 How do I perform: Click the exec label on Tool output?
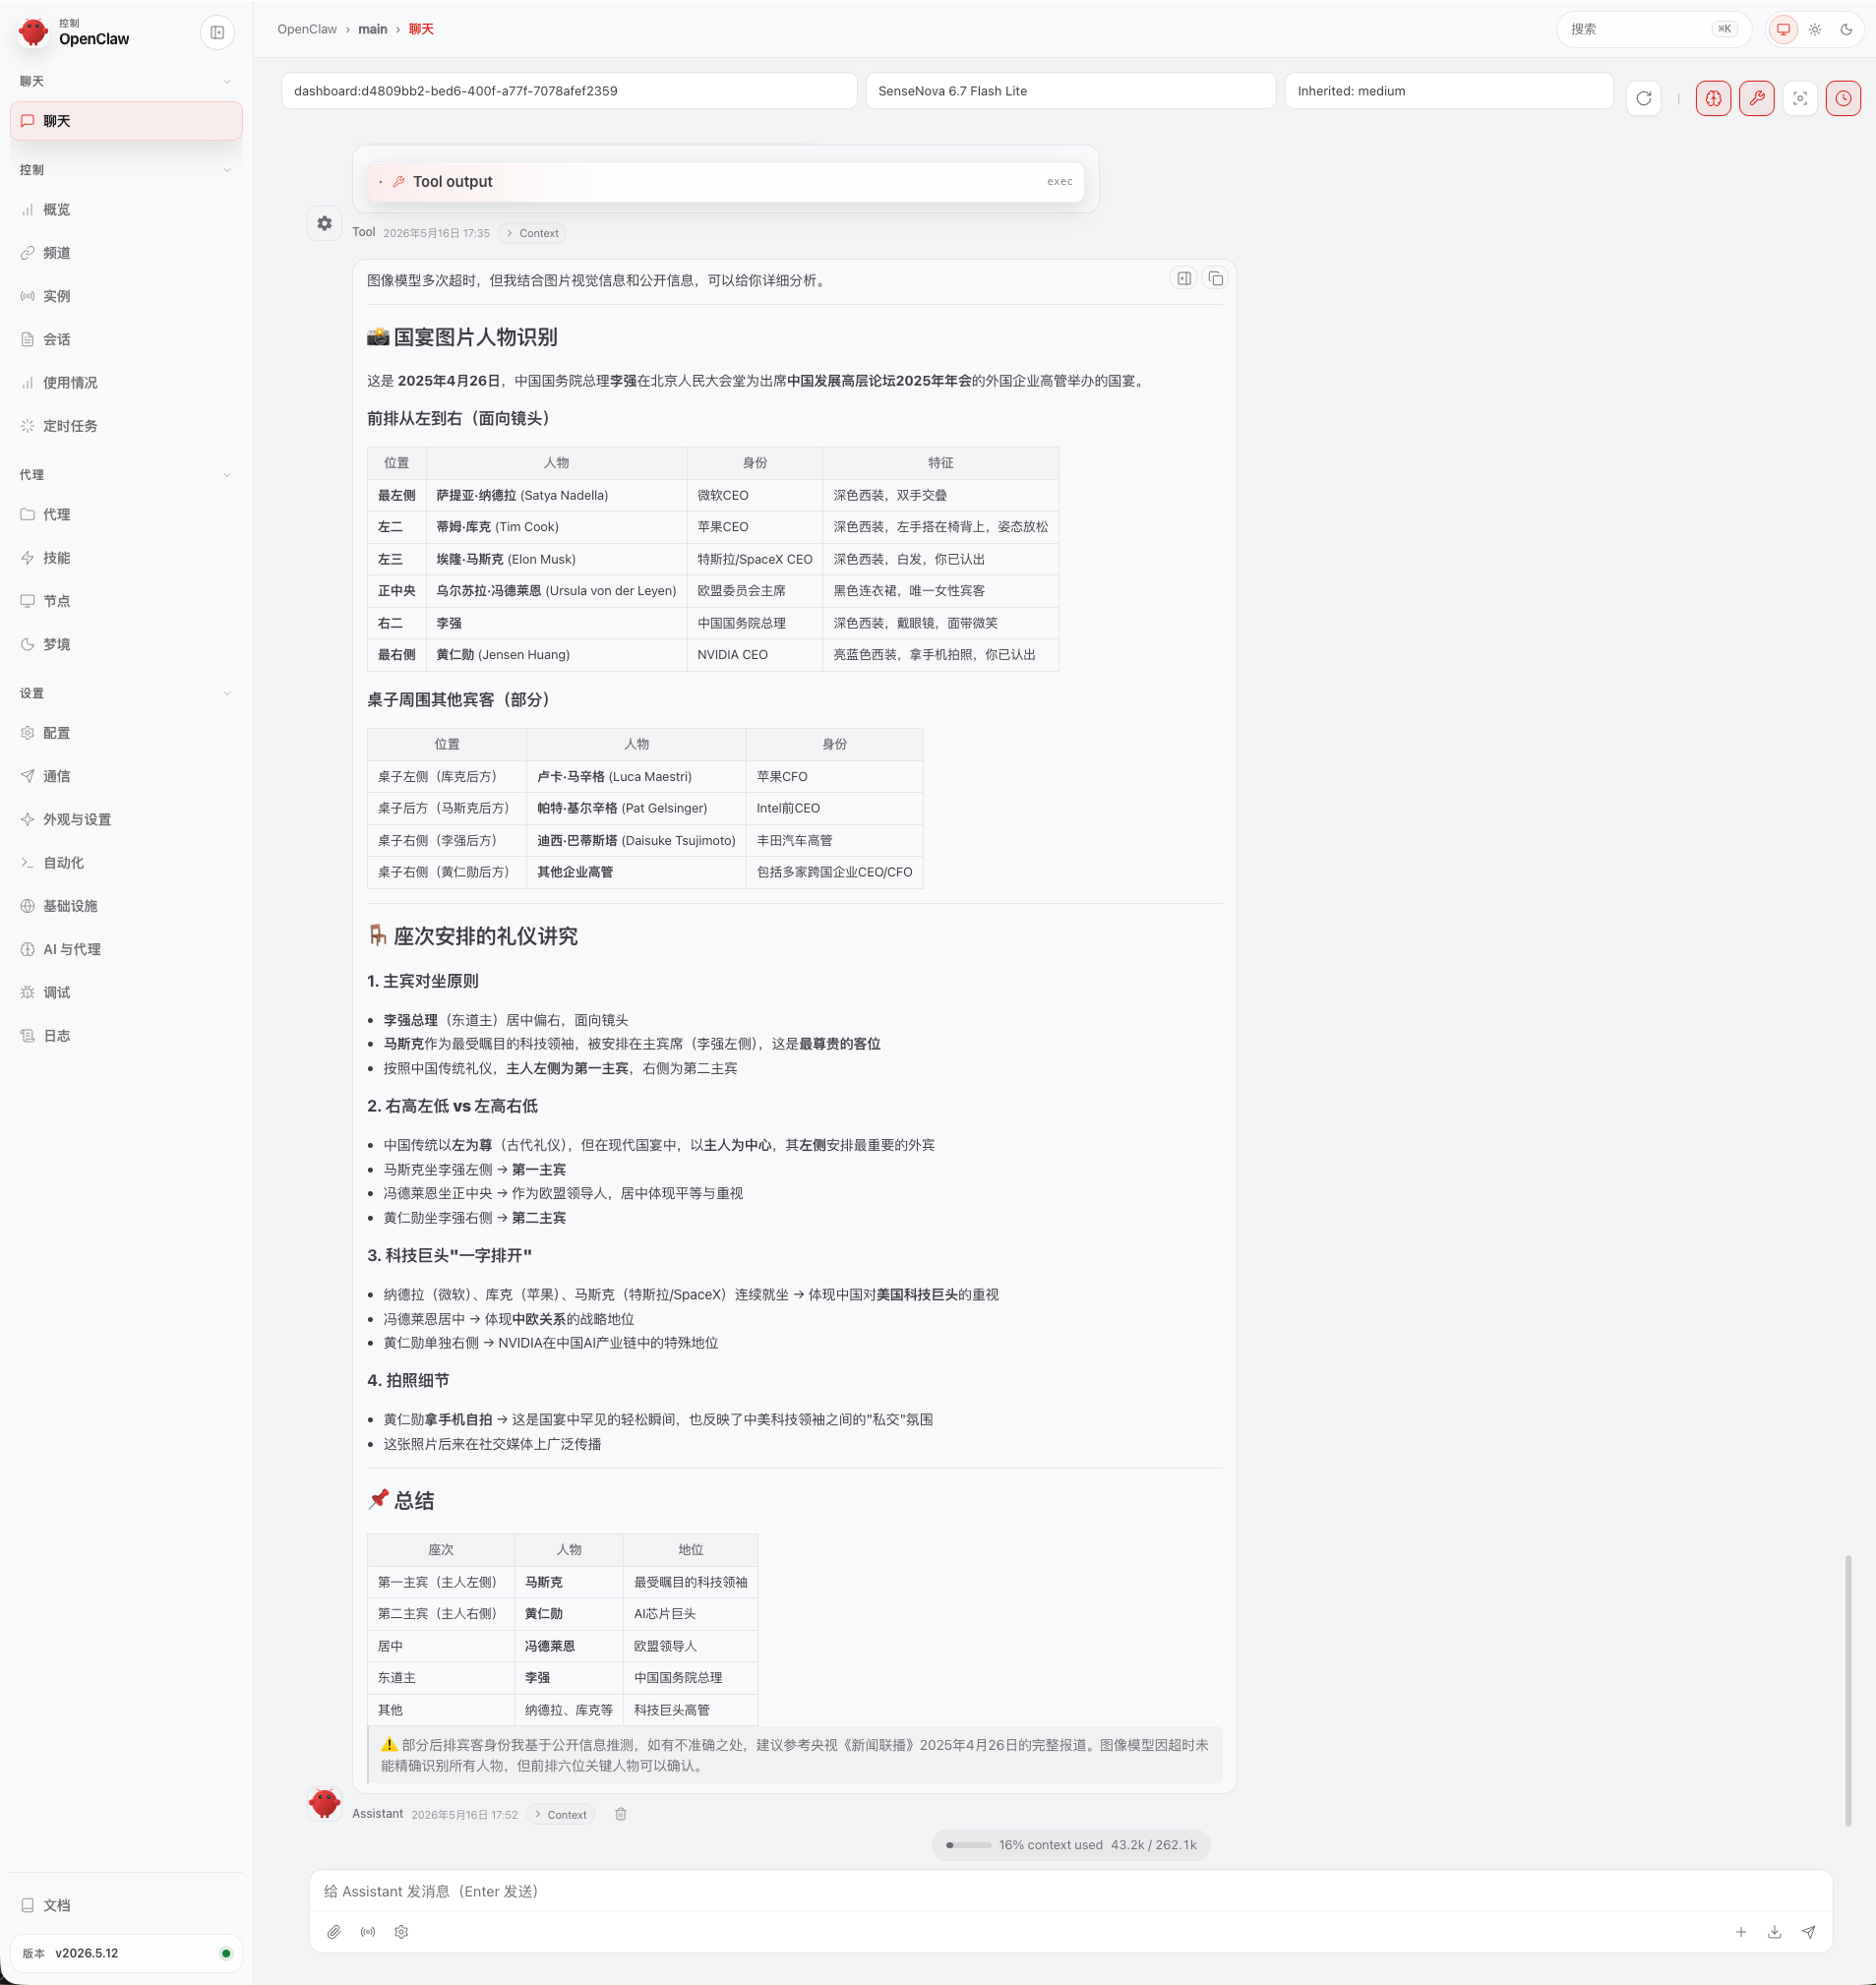[1060, 182]
